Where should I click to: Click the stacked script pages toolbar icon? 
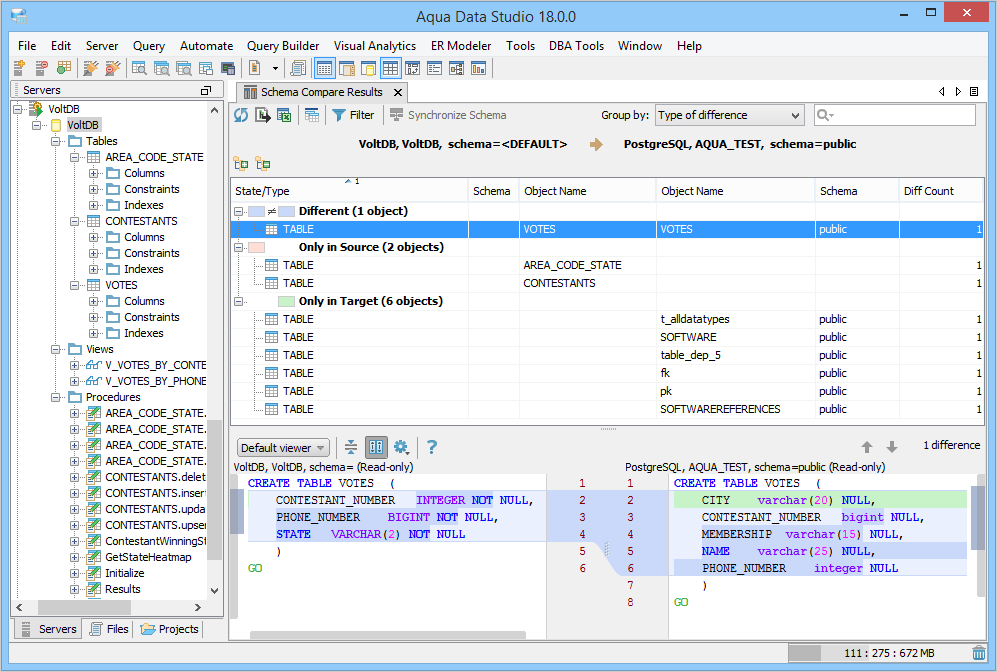(298, 68)
